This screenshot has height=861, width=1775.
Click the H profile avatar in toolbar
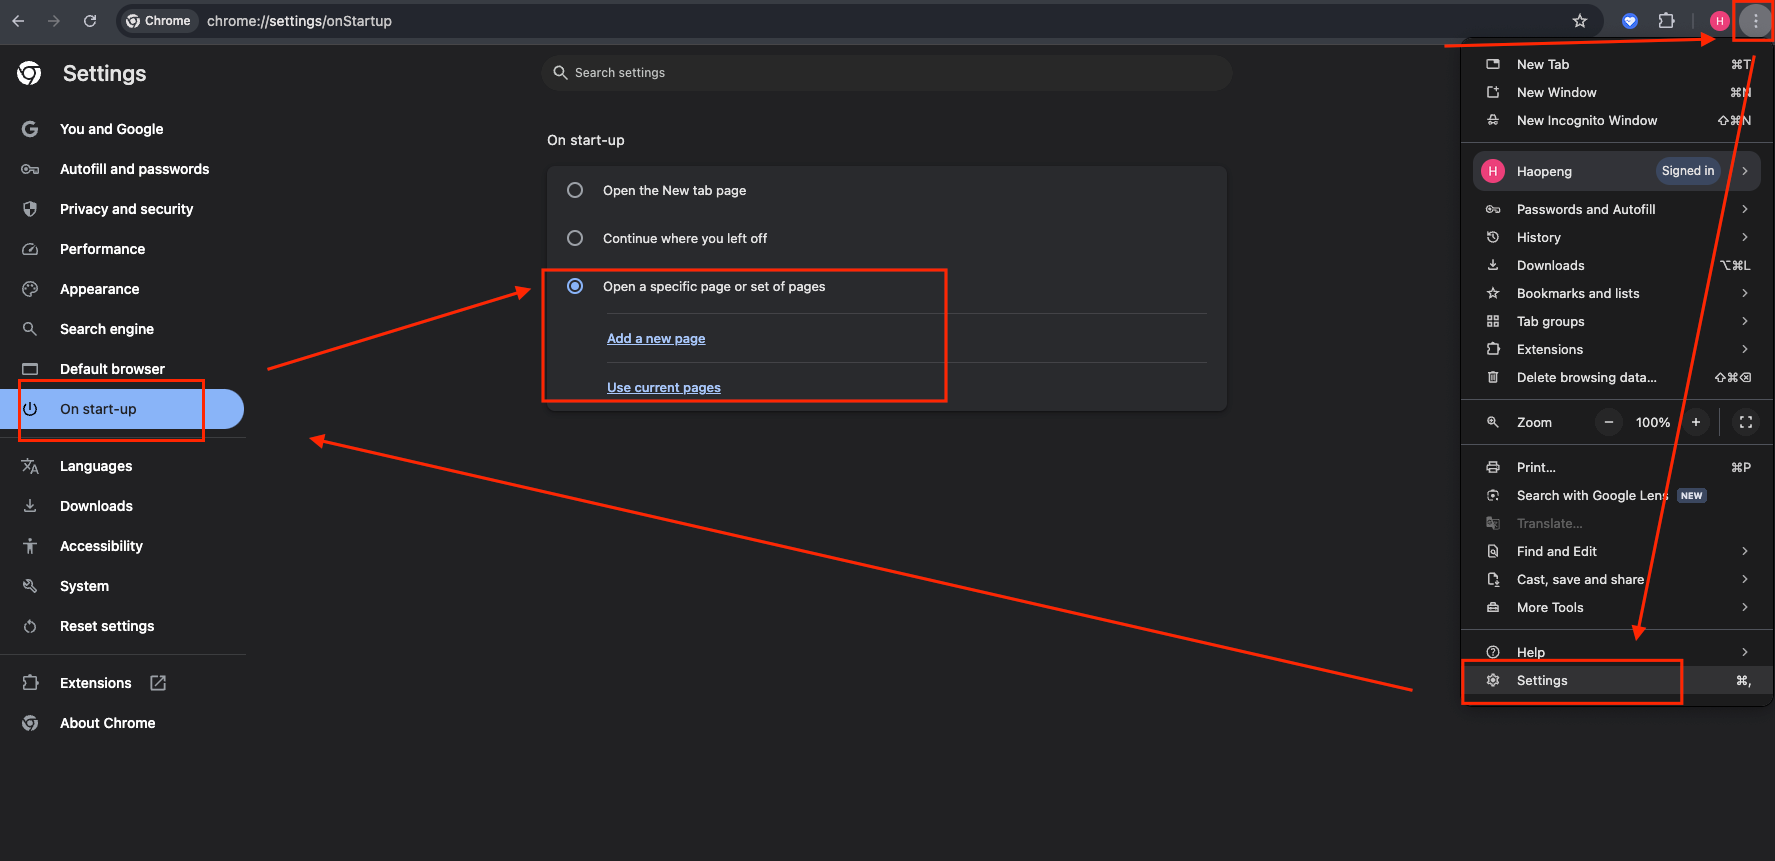pyautogui.click(x=1720, y=21)
